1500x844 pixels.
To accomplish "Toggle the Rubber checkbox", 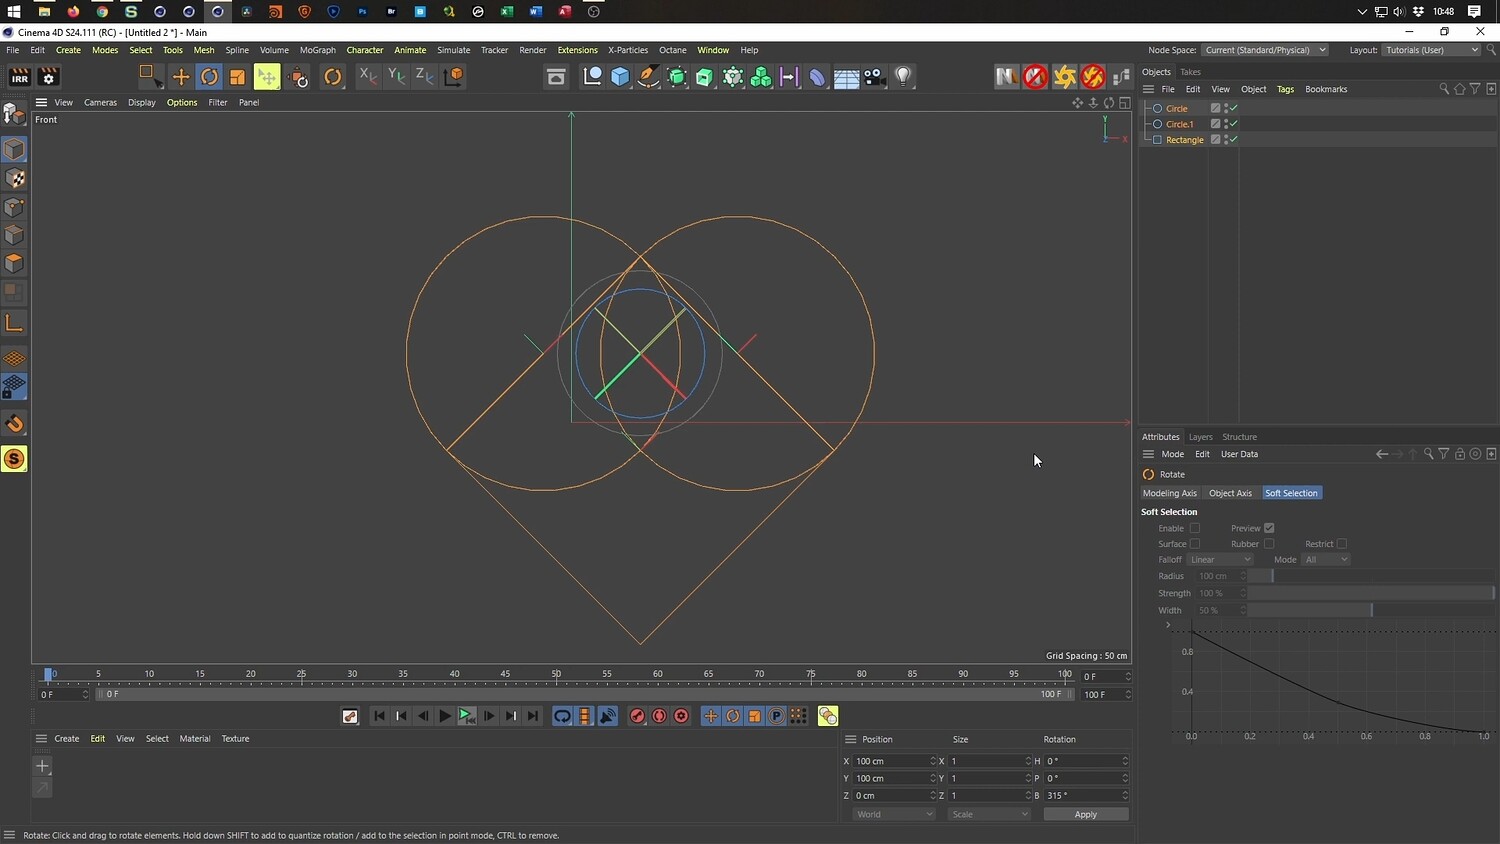I will tap(1269, 544).
